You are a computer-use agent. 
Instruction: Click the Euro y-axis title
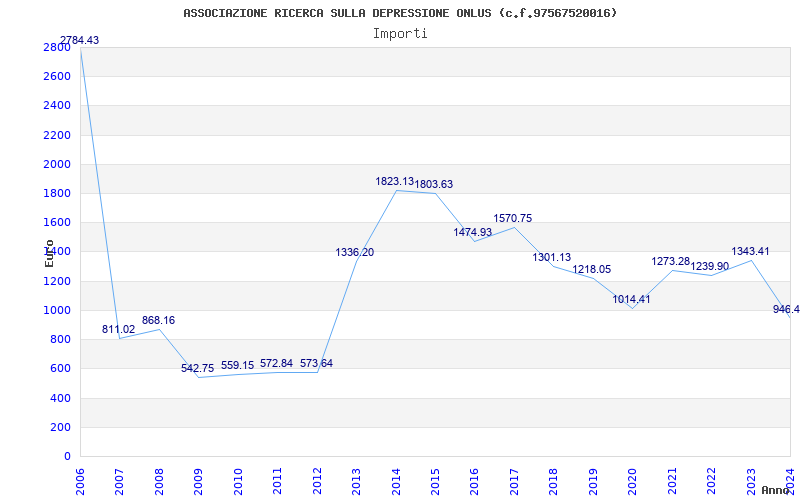pos(49,254)
